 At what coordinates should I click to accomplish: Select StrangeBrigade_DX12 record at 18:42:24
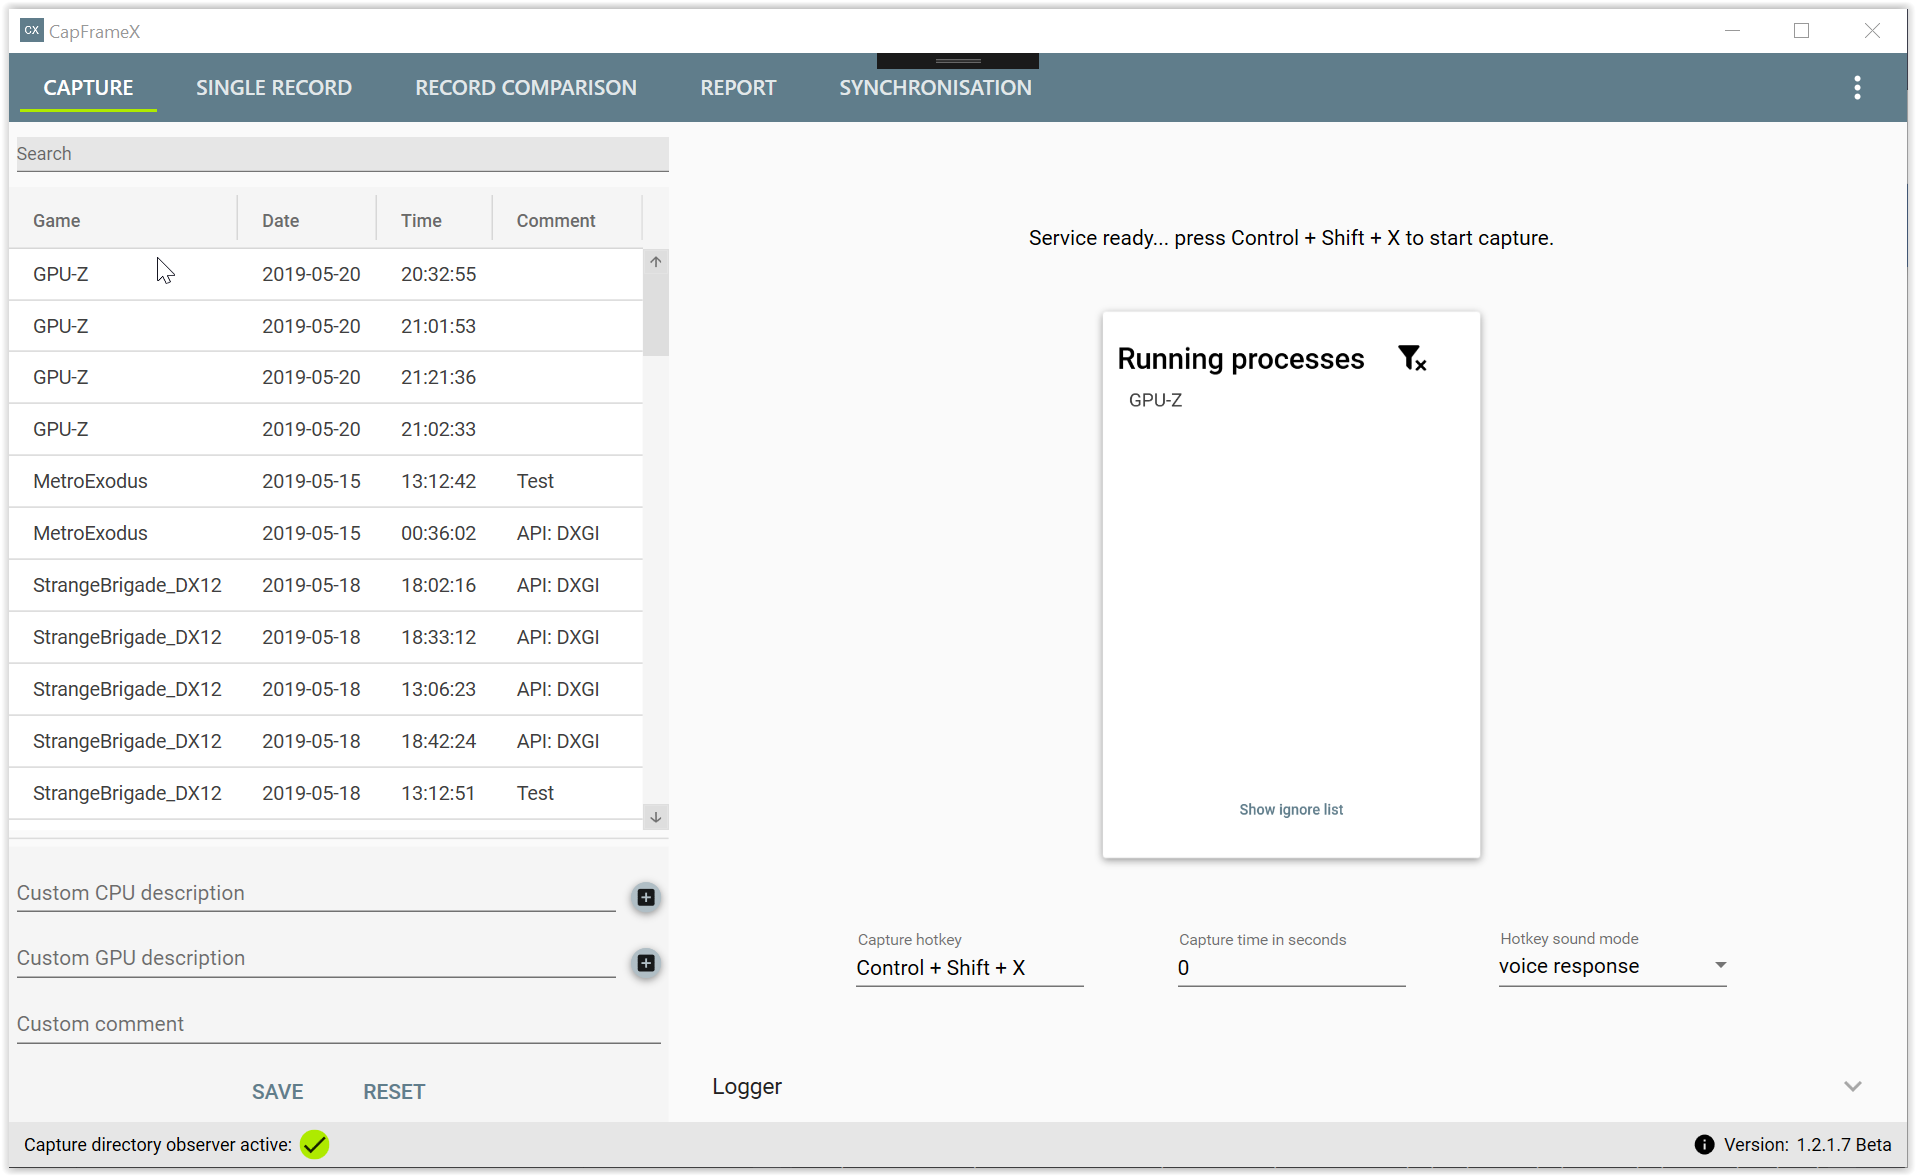pos(326,741)
